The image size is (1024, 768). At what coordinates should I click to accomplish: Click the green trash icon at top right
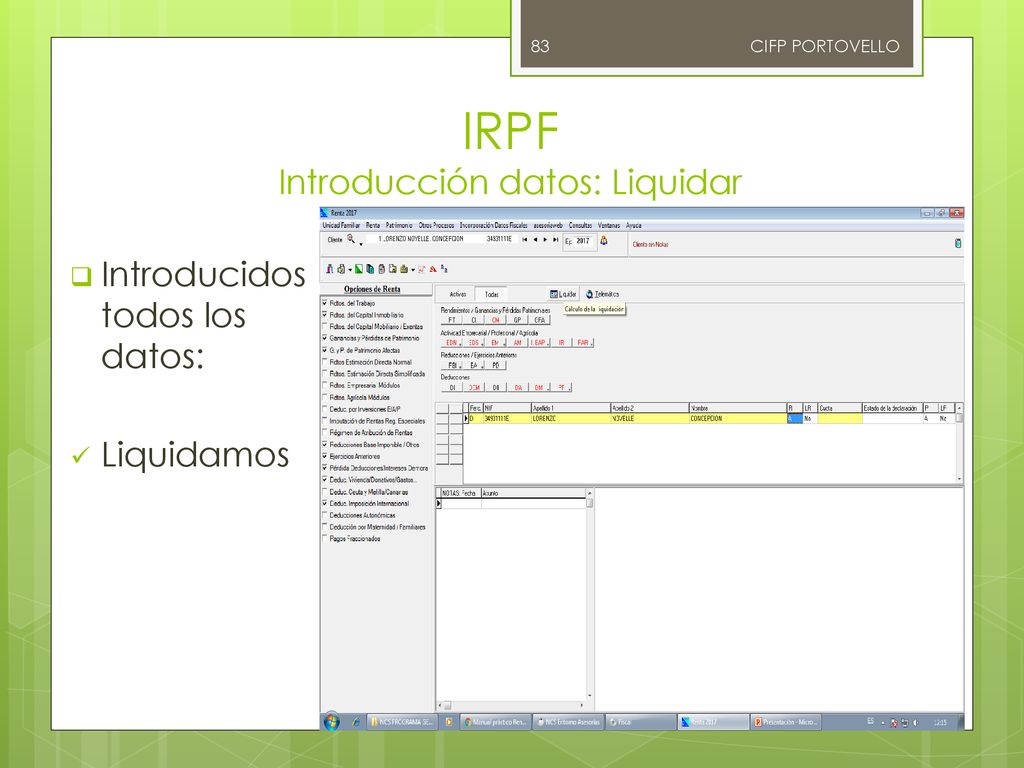click(957, 243)
